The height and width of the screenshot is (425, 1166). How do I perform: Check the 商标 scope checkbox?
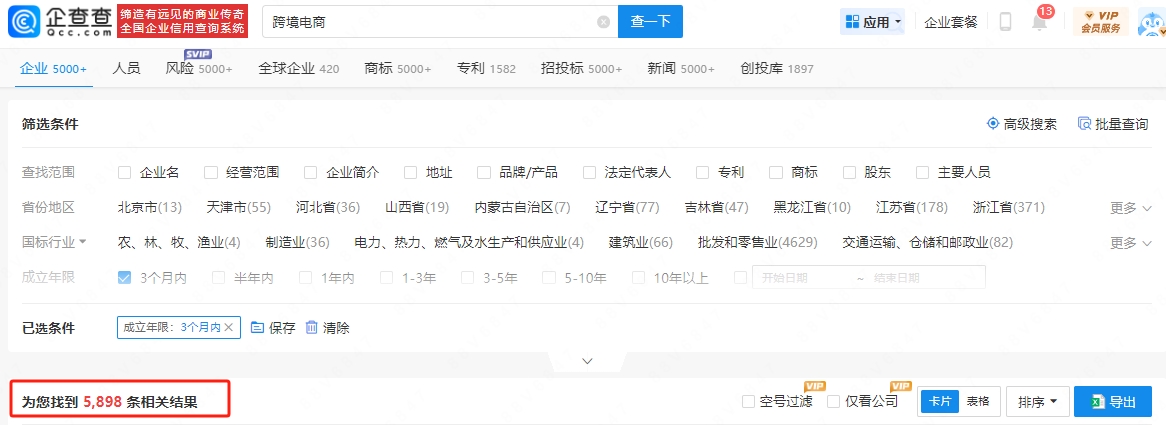(x=776, y=172)
